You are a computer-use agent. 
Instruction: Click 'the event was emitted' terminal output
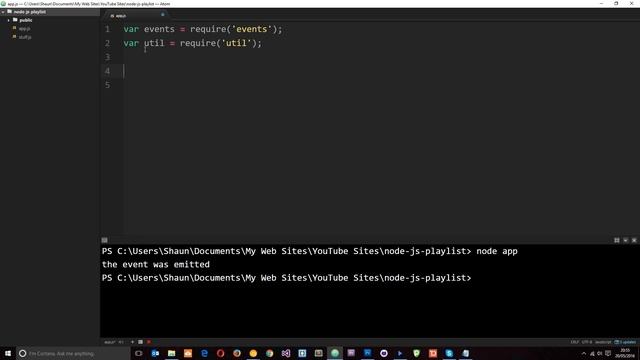pyautogui.click(x=156, y=264)
